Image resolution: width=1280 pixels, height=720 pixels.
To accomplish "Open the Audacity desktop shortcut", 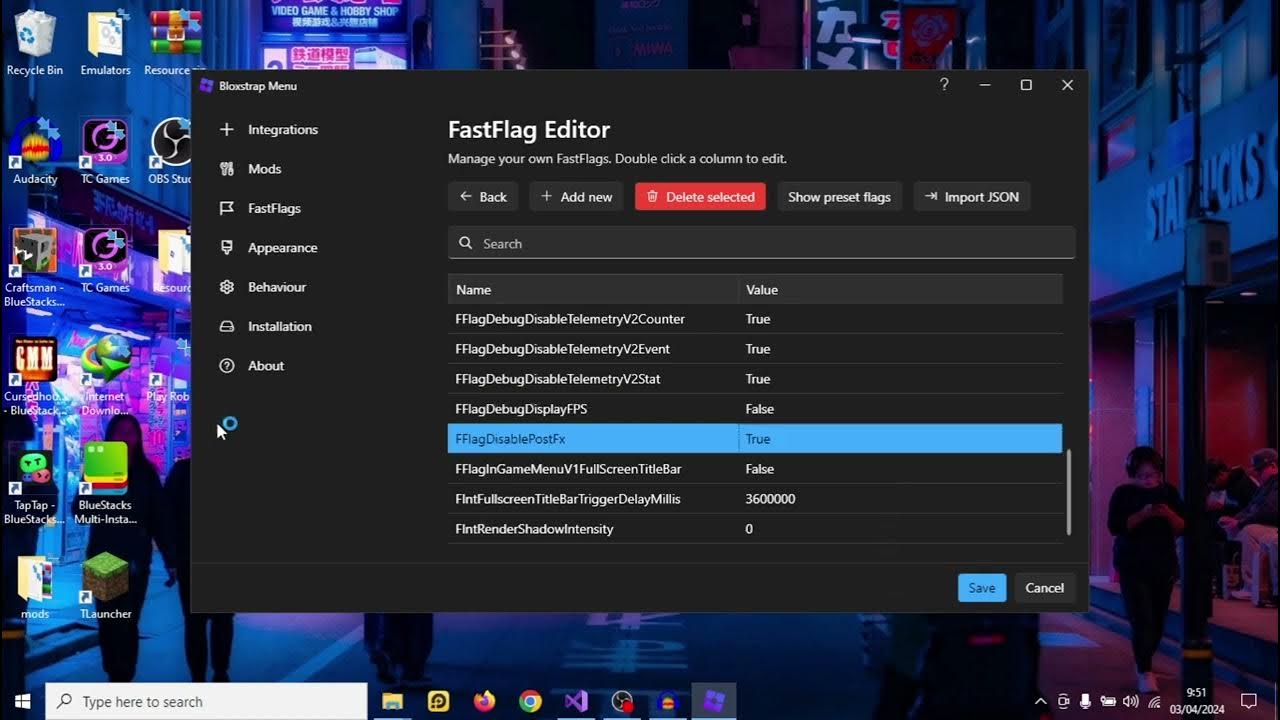I will 35,152.
